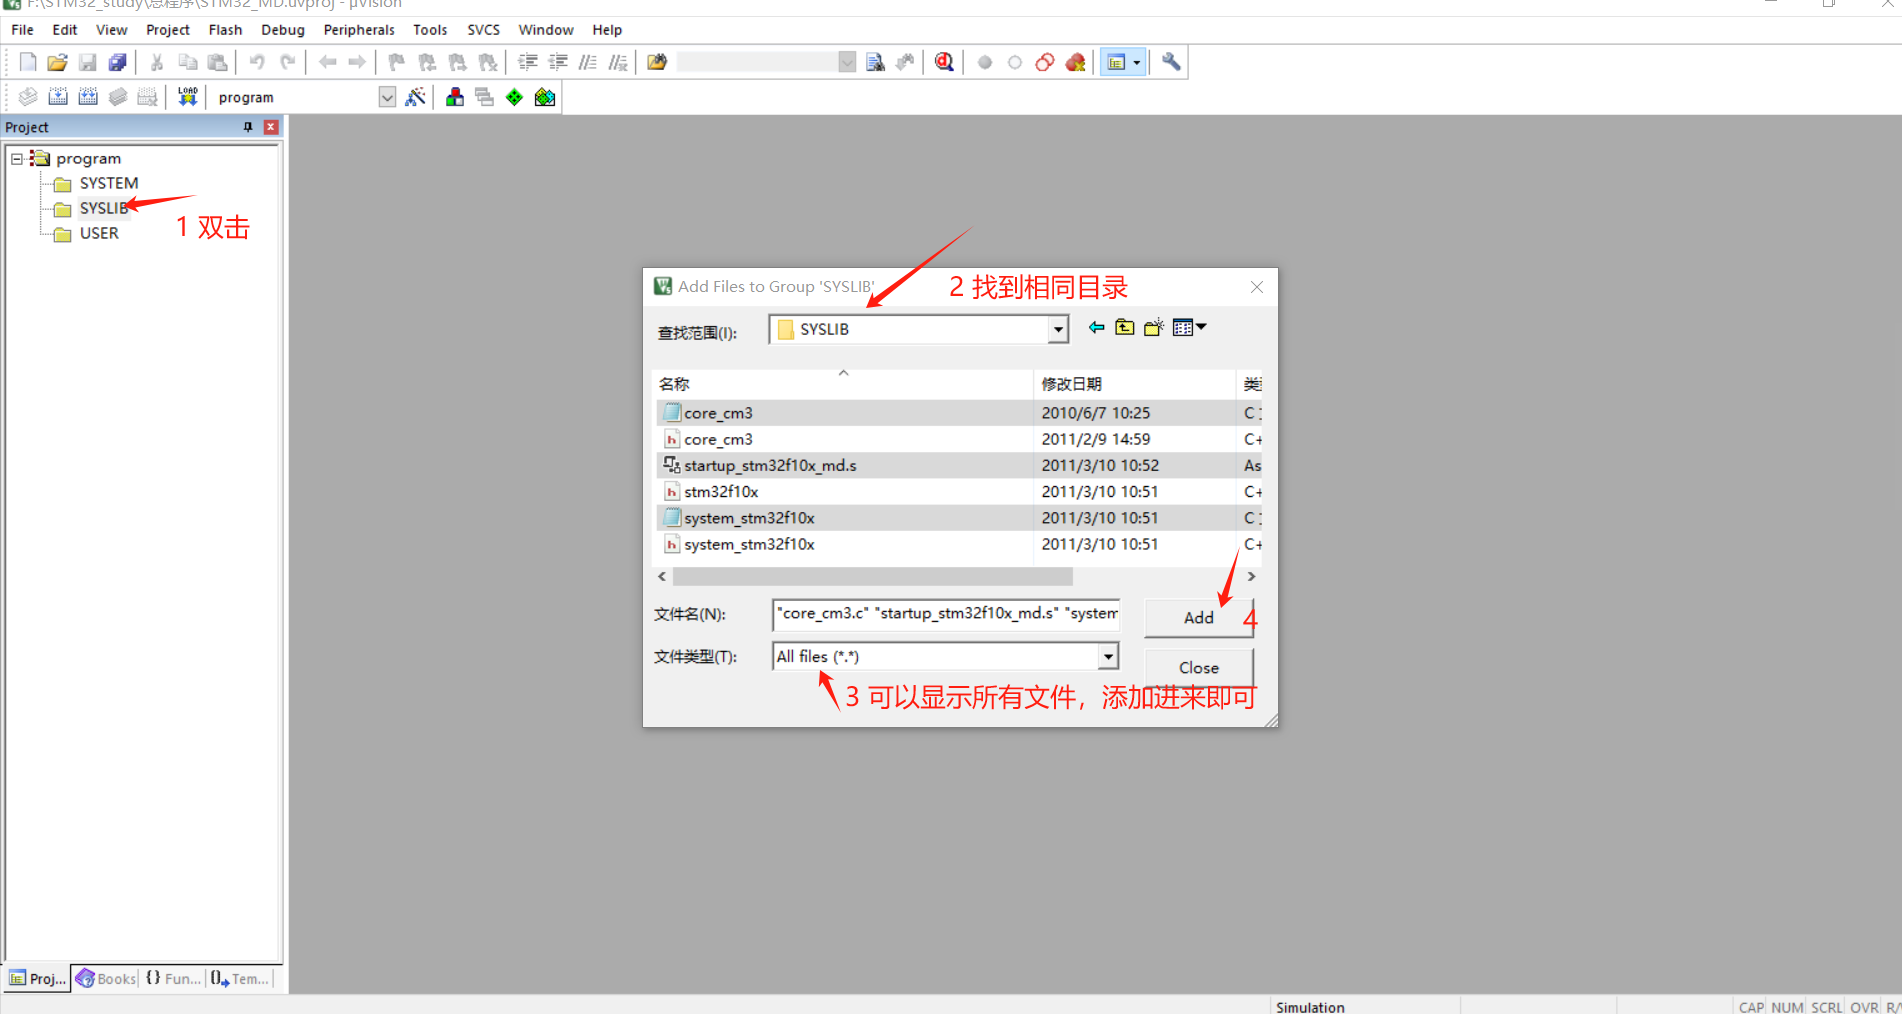
Task: Start or stop debug session
Action: (944, 62)
